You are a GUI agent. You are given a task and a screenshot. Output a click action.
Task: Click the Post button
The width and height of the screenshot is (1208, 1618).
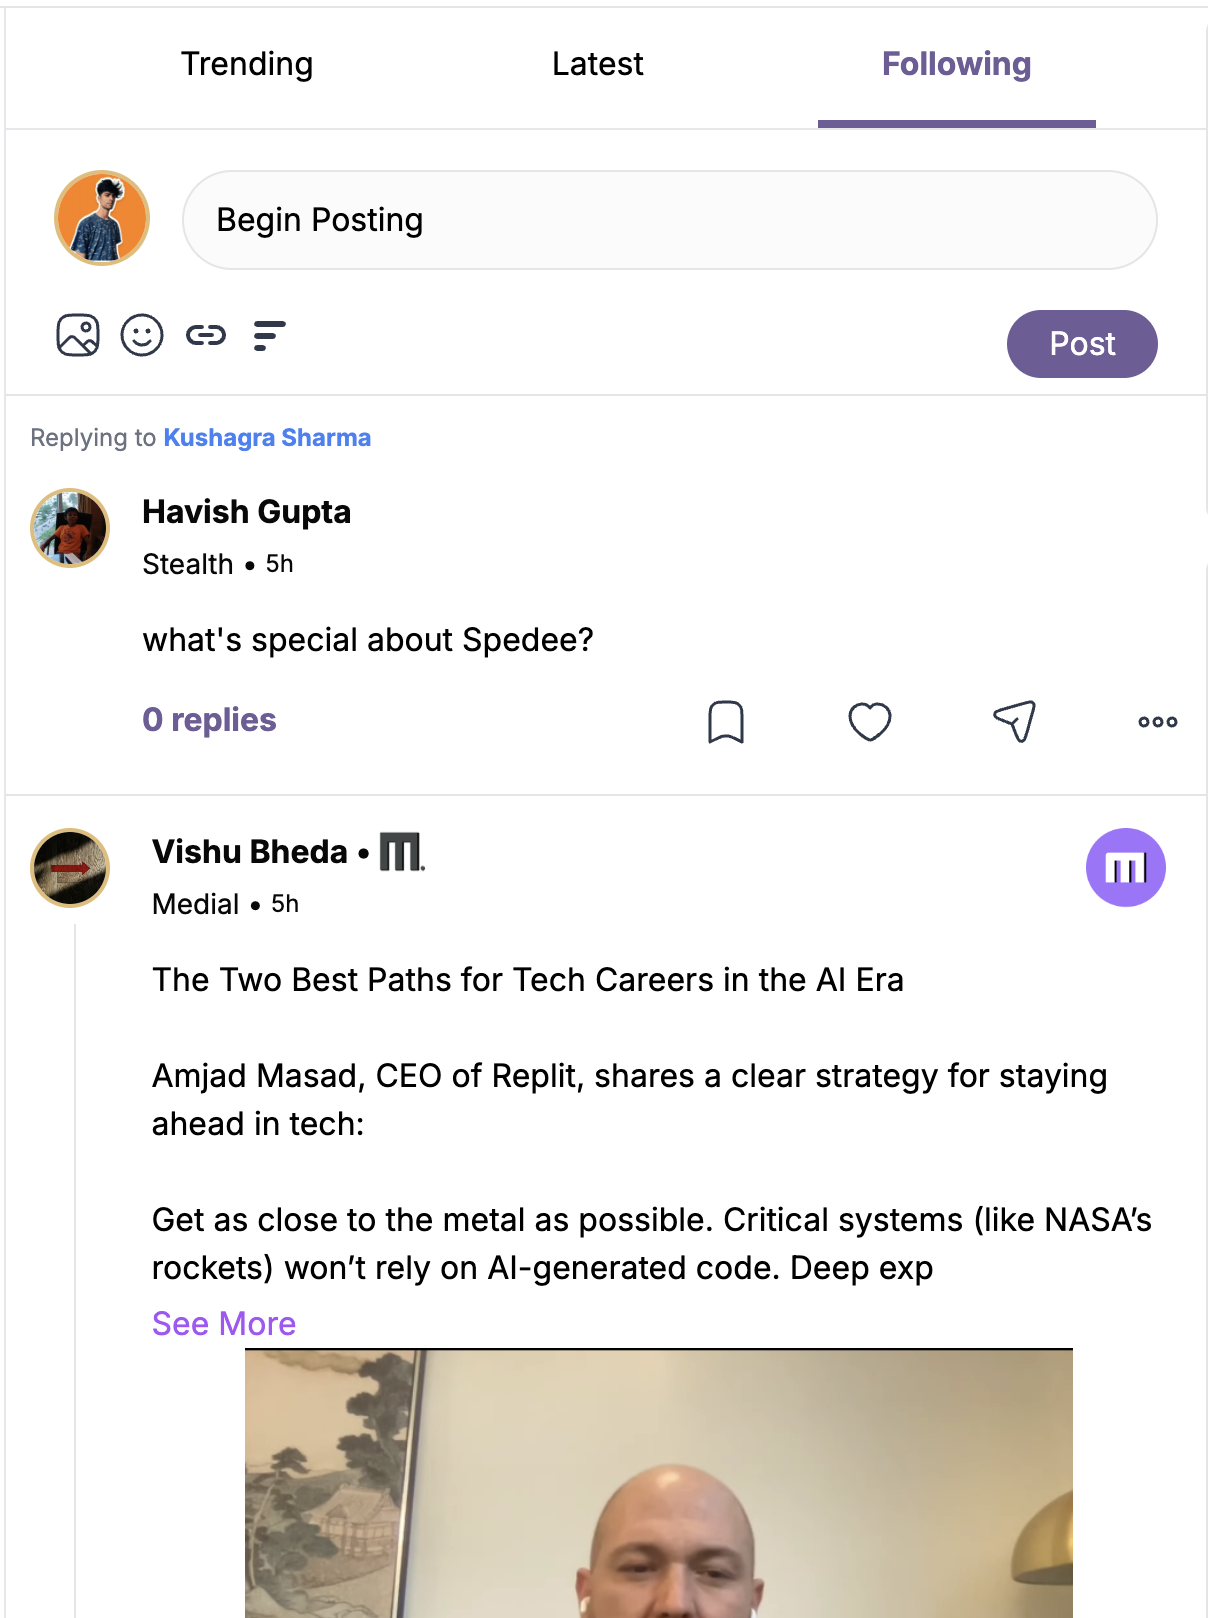pyautogui.click(x=1082, y=344)
